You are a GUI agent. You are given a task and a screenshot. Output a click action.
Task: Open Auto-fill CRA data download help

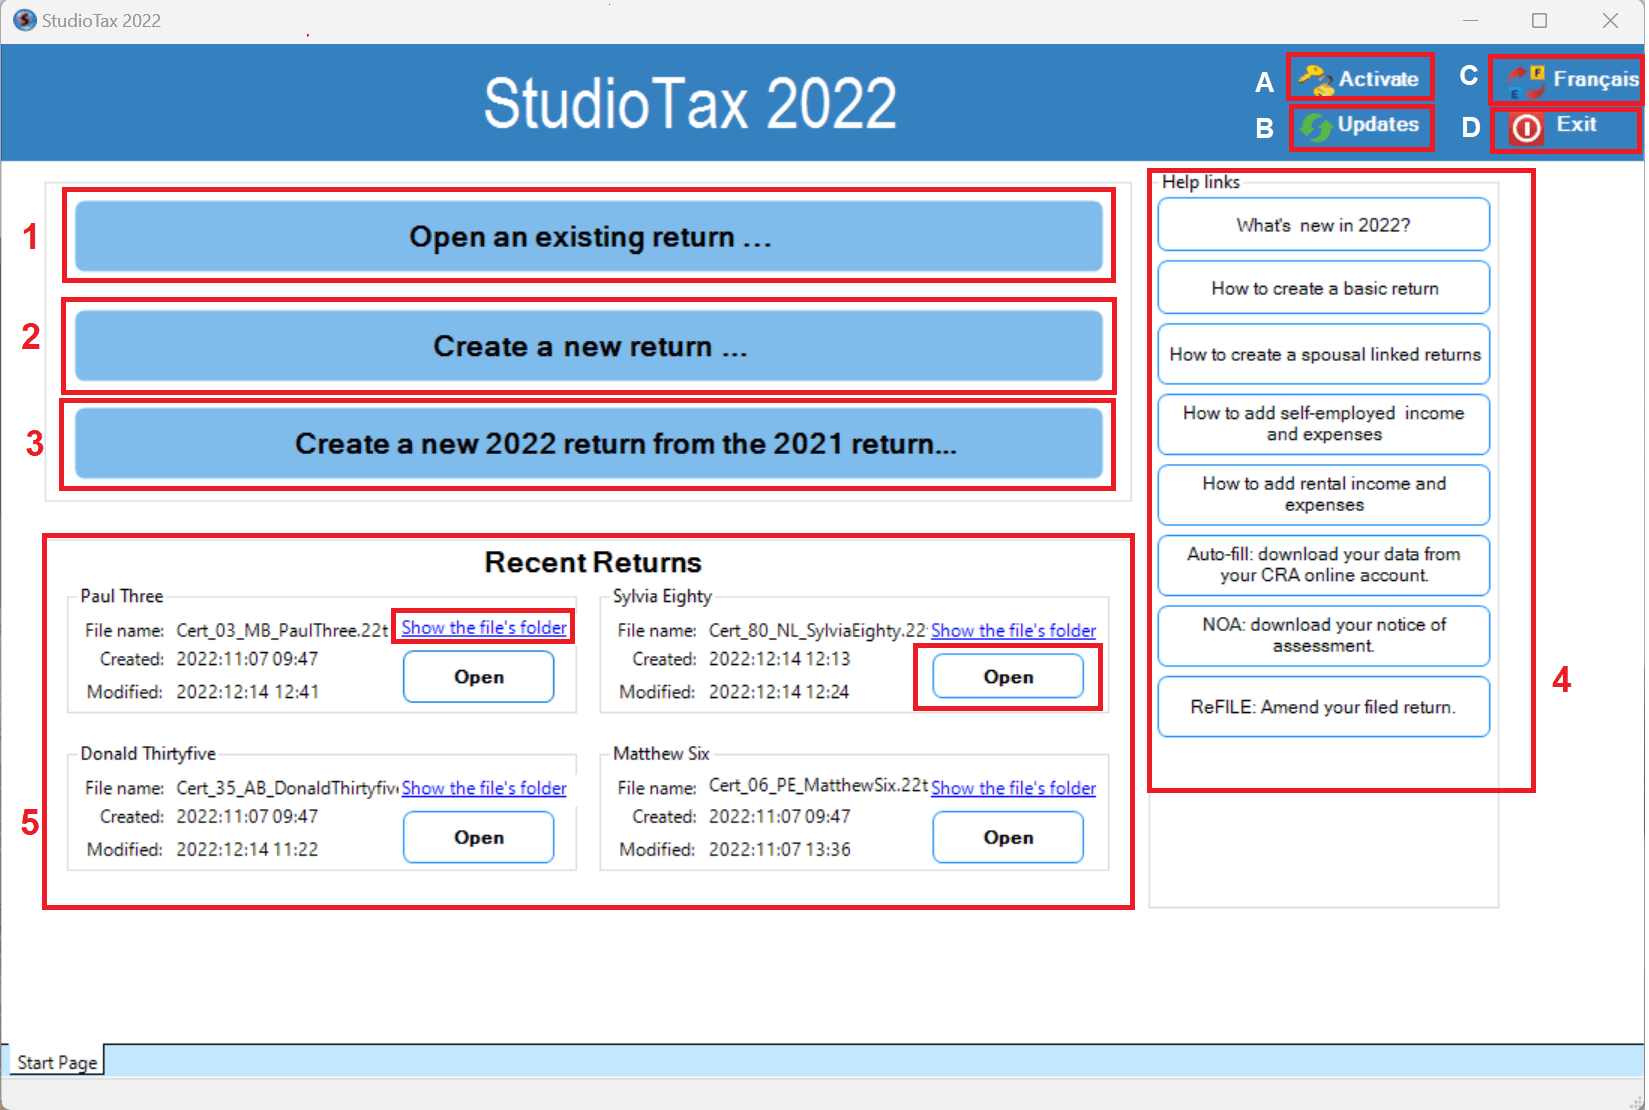(x=1323, y=565)
